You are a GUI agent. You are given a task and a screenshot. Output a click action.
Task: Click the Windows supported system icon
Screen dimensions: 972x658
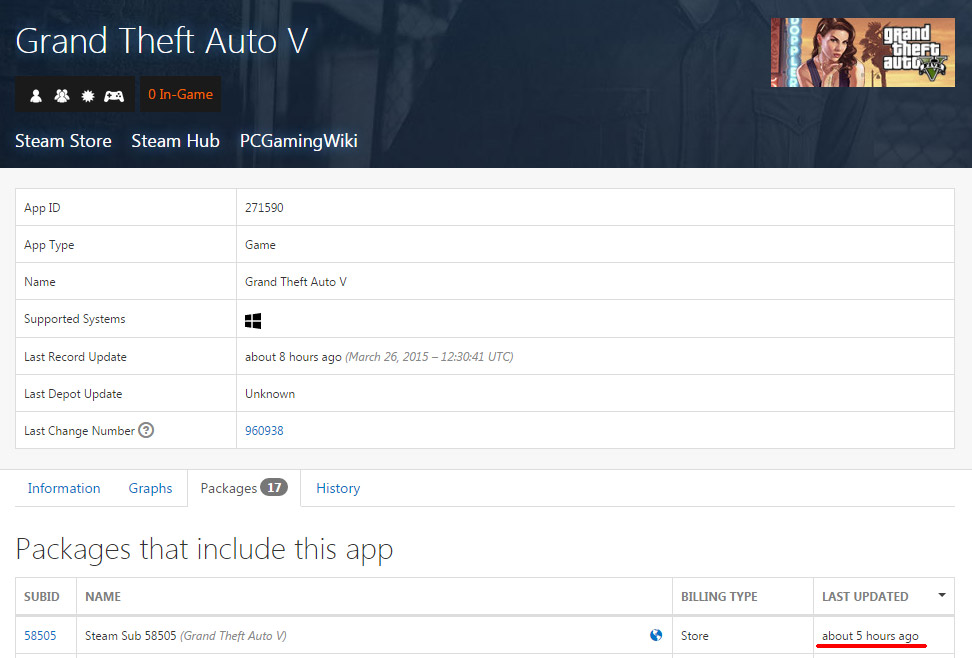(x=253, y=321)
